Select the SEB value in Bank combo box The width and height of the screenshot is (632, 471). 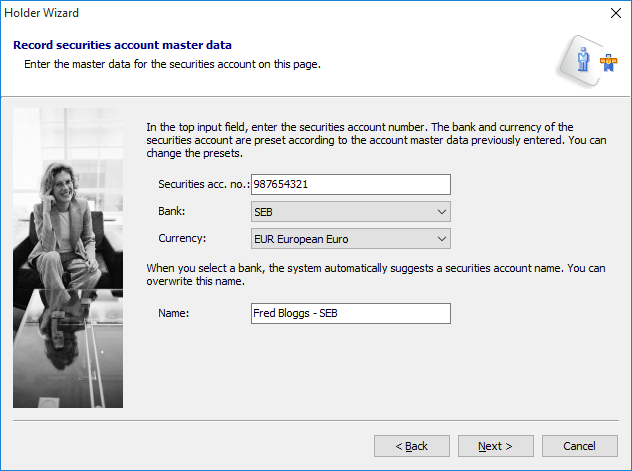coord(340,212)
